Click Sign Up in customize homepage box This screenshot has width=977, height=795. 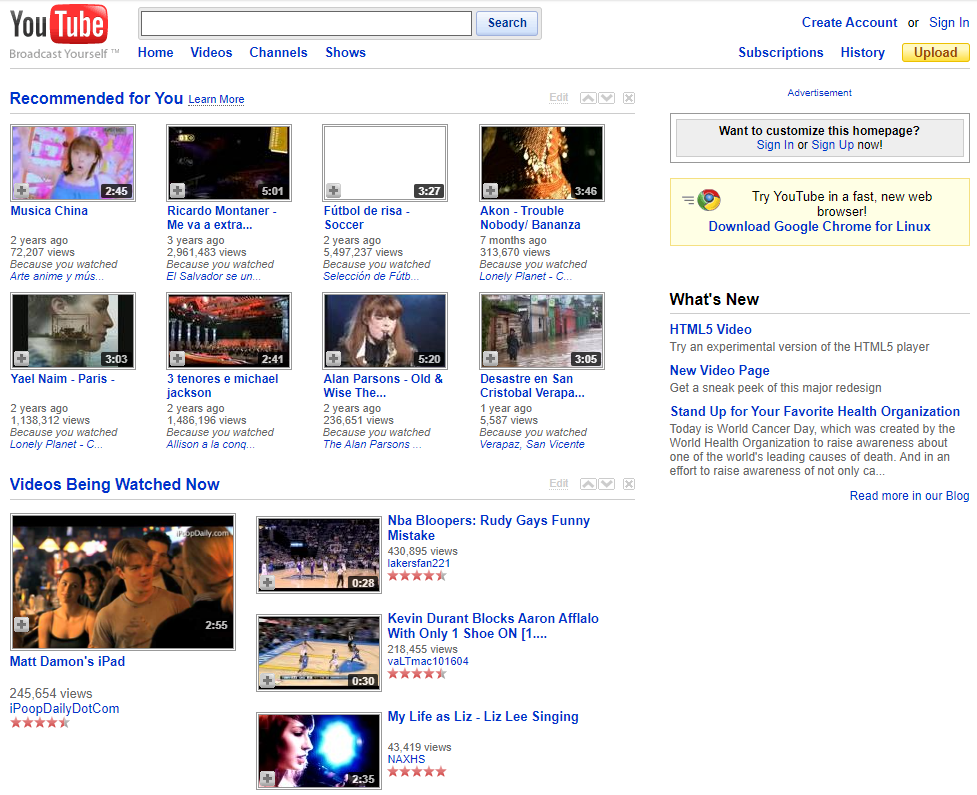pyautogui.click(x=832, y=145)
